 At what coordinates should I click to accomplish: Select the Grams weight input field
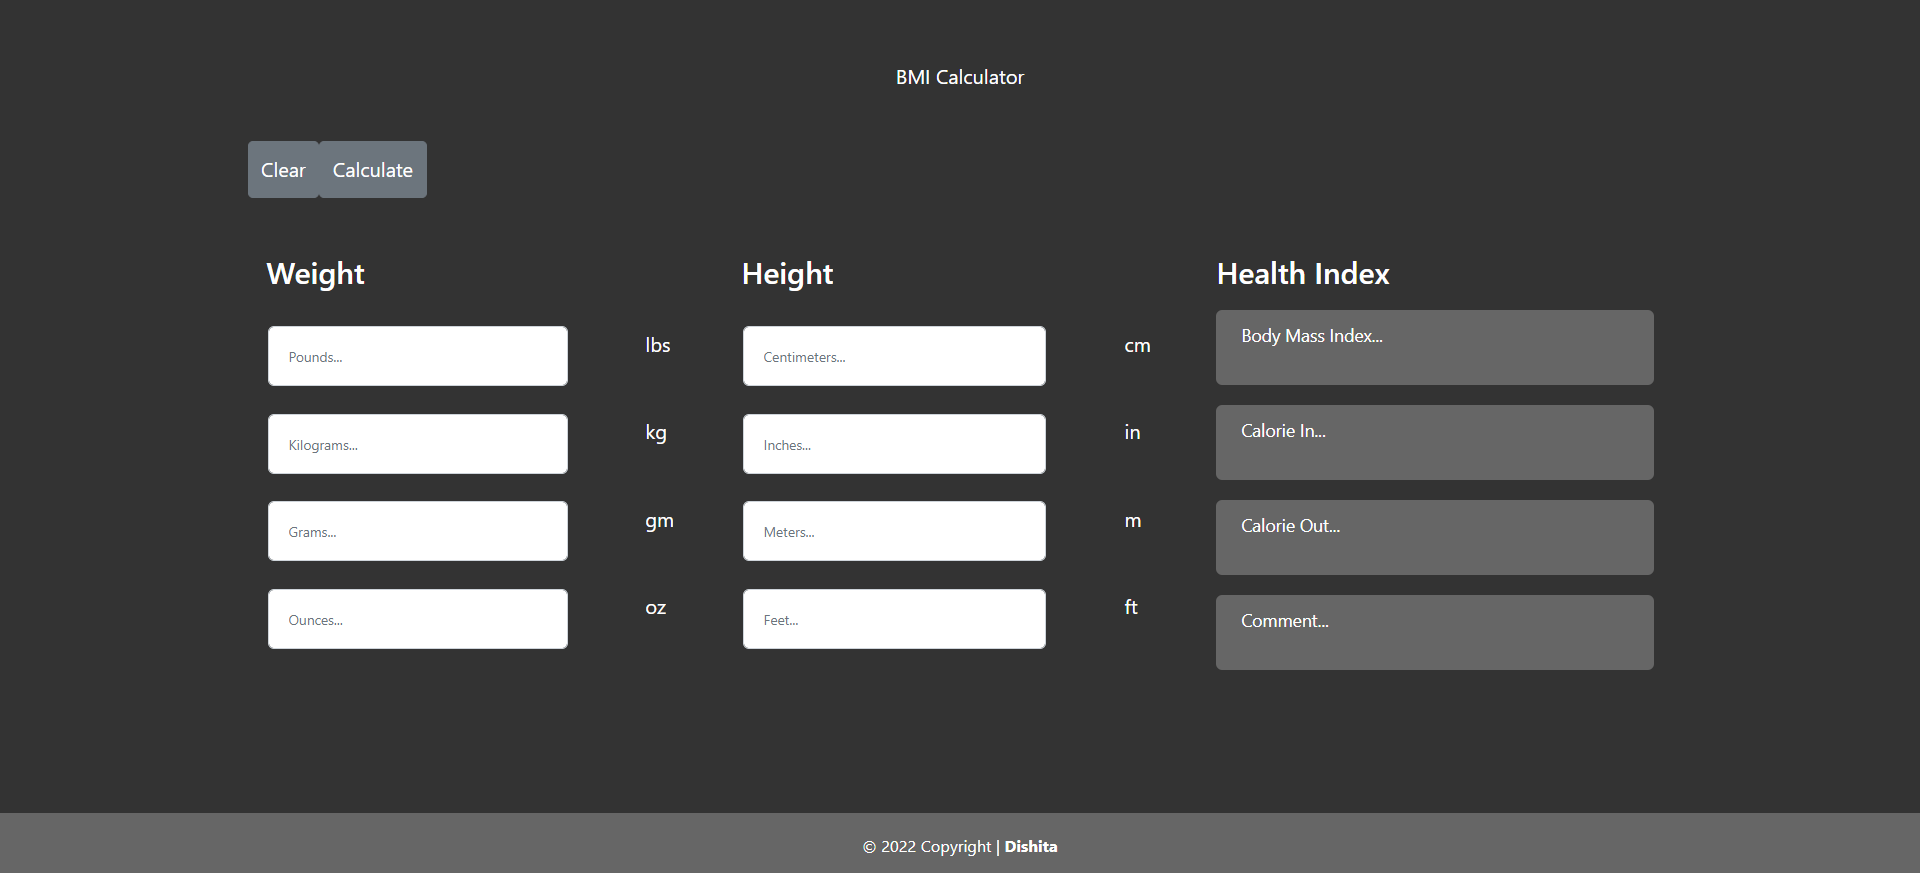point(418,531)
